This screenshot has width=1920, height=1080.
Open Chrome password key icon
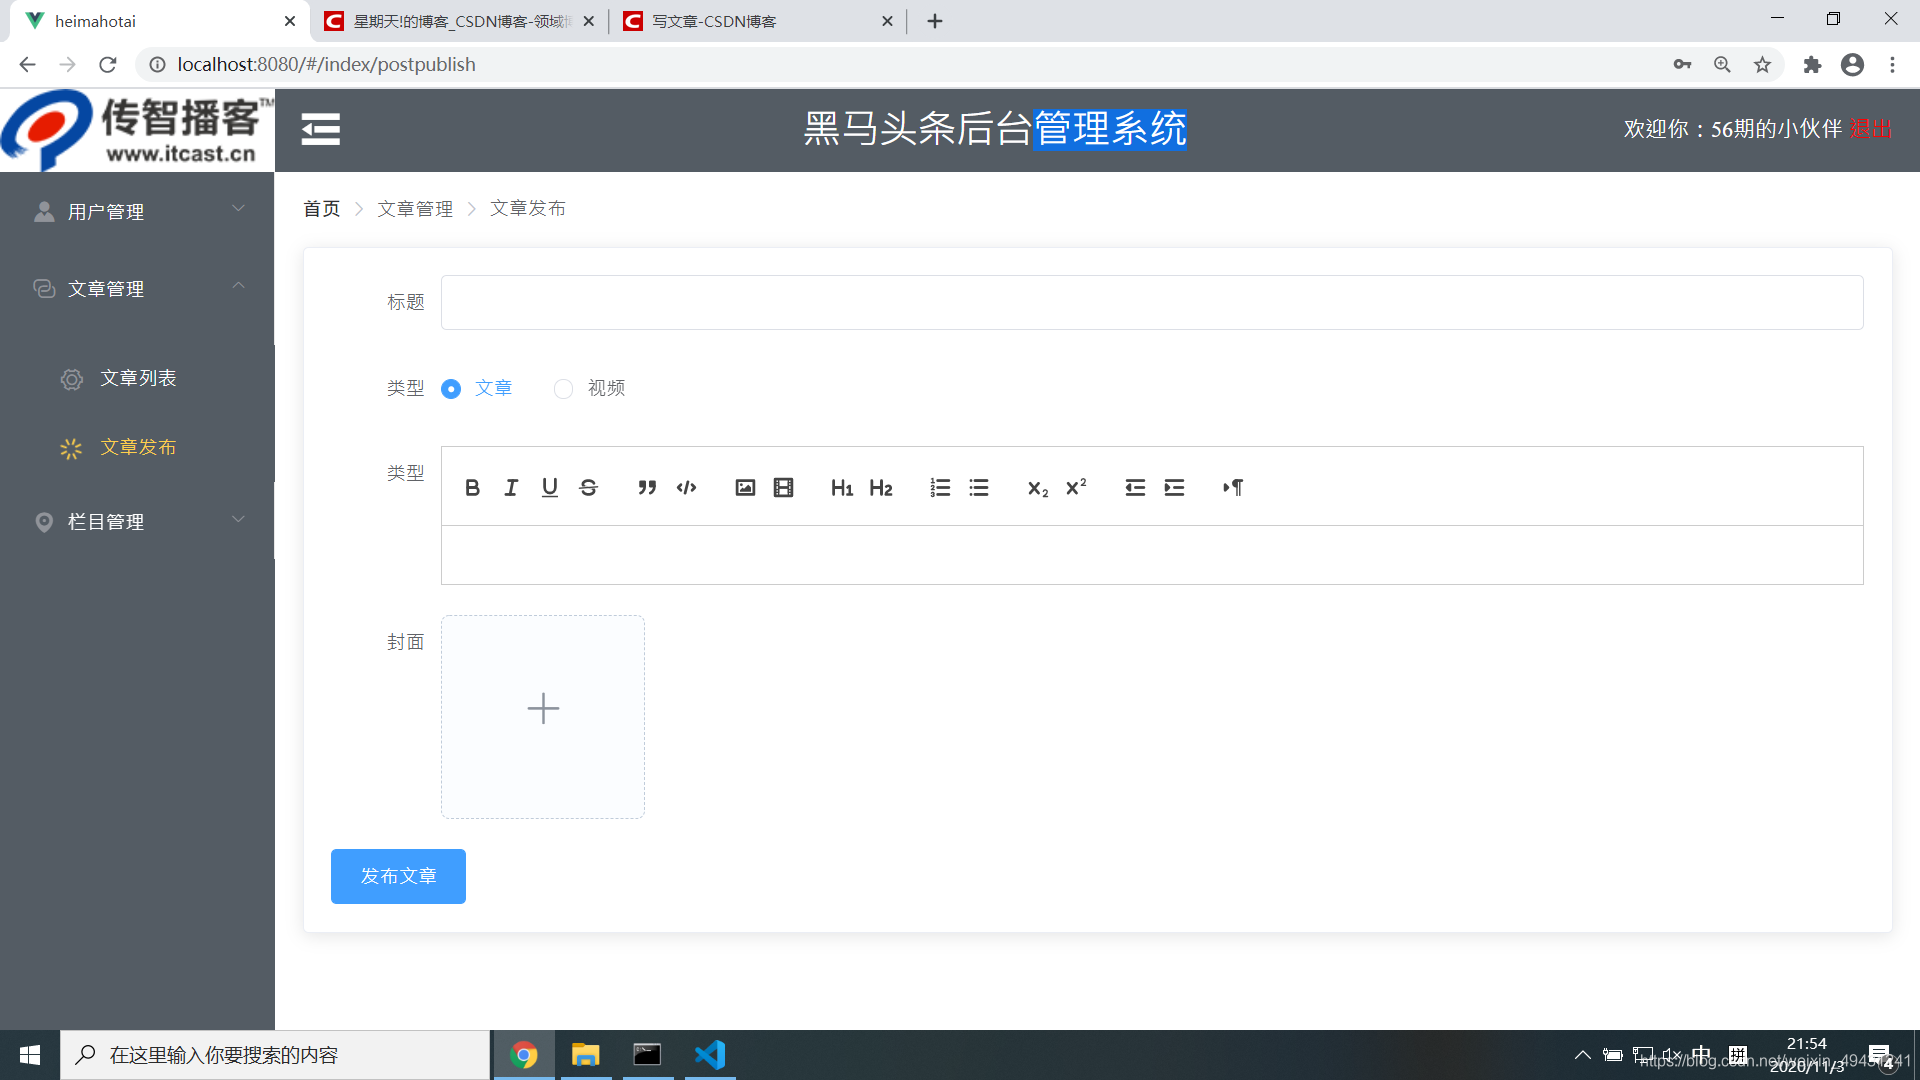1682,64
